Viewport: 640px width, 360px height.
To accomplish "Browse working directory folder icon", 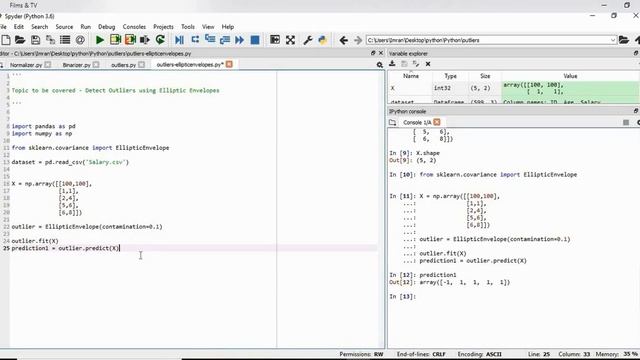I will click(624, 40).
